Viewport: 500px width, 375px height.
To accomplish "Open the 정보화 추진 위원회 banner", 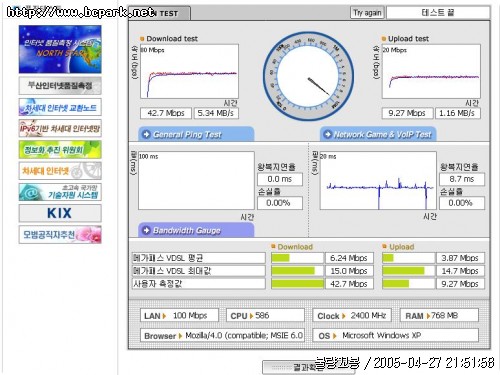I will click(x=60, y=150).
